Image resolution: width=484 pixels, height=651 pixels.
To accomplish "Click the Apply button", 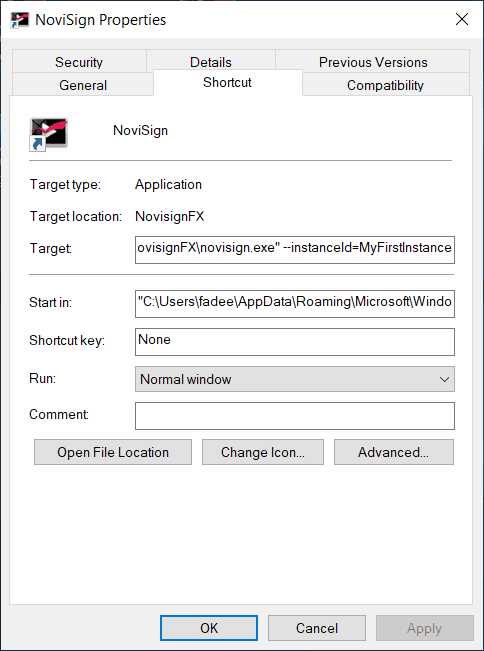I will [424, 628].
